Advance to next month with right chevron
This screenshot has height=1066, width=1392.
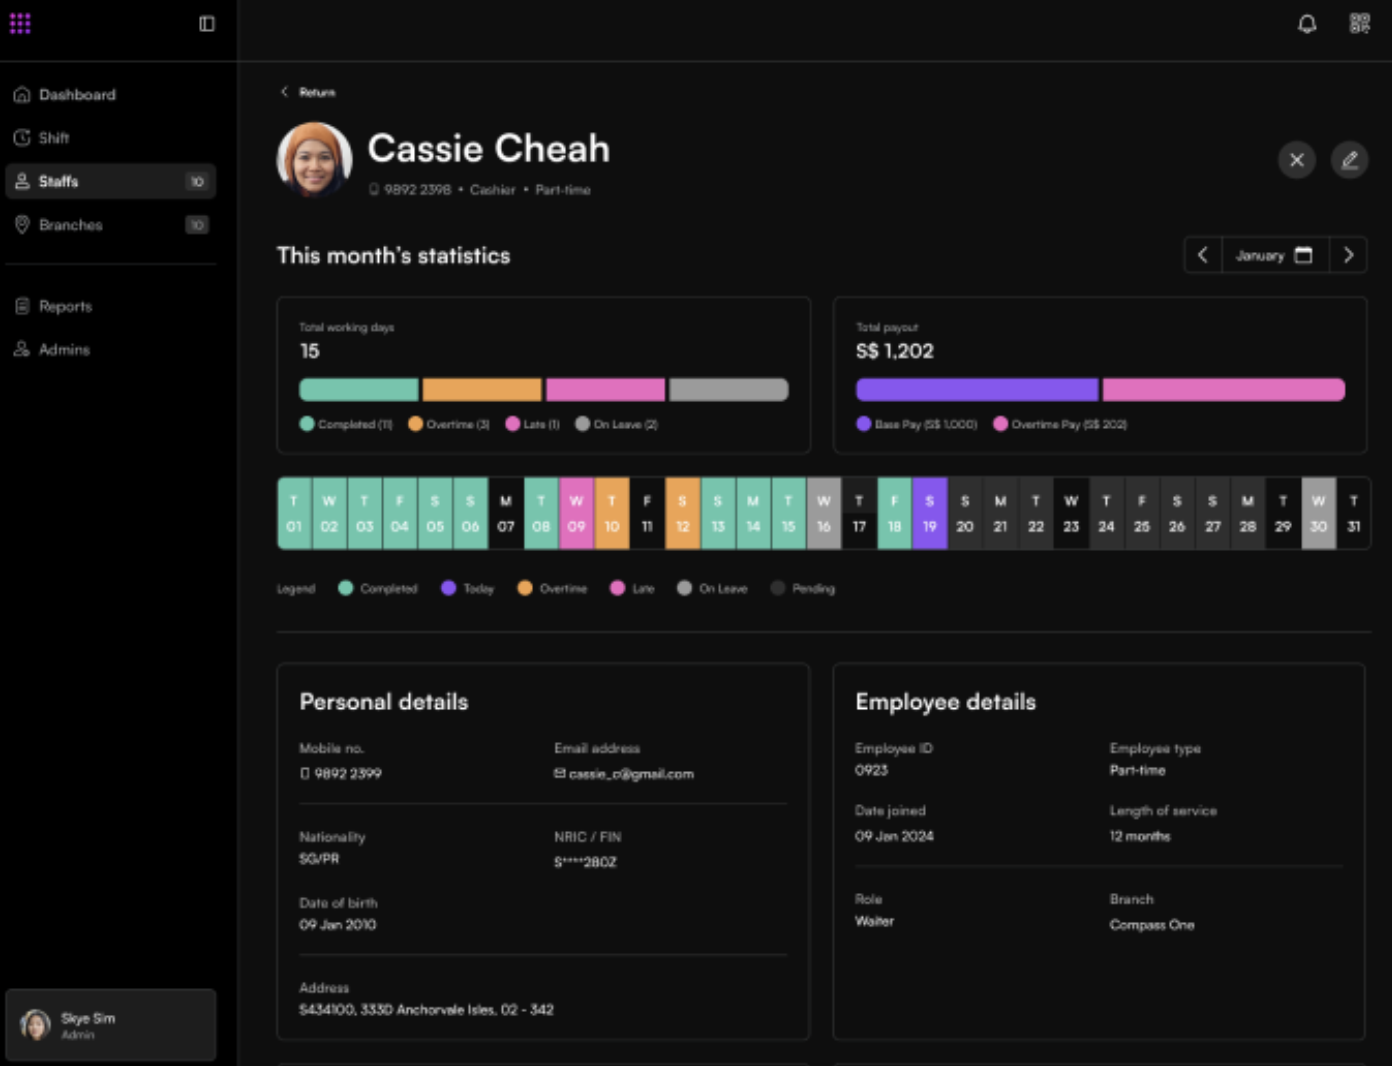[x=1348, y=255]
